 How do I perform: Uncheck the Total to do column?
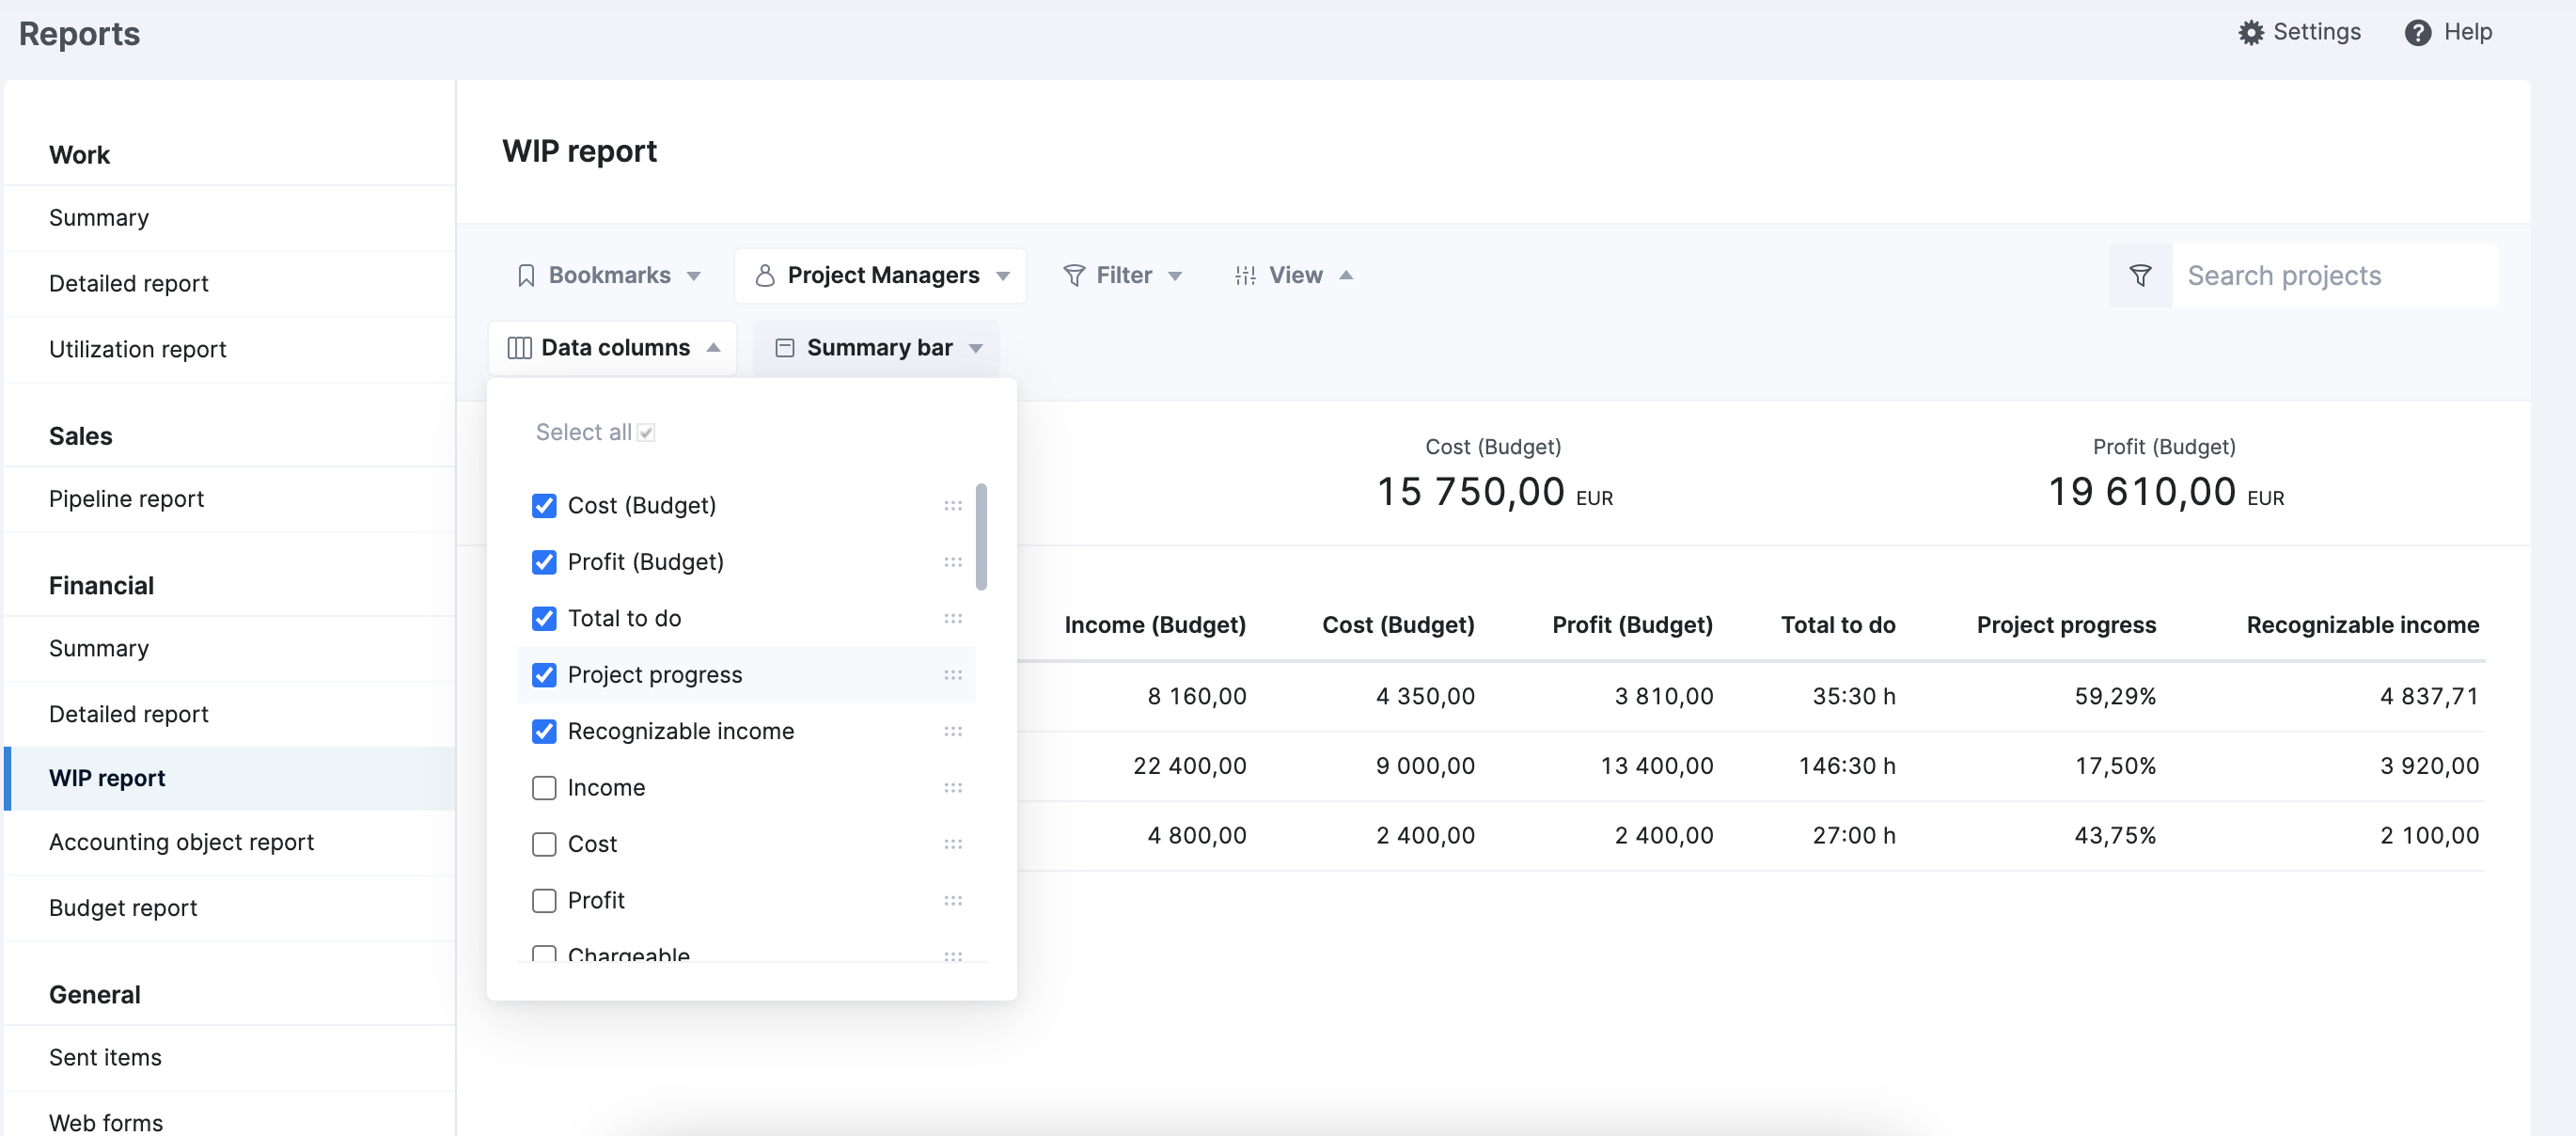(x=544, y=619)
